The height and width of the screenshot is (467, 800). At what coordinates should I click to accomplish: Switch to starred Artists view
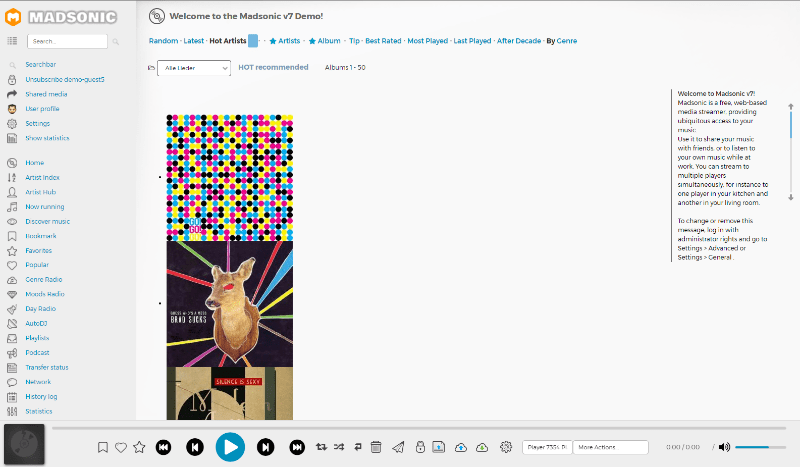pos(285,41)
